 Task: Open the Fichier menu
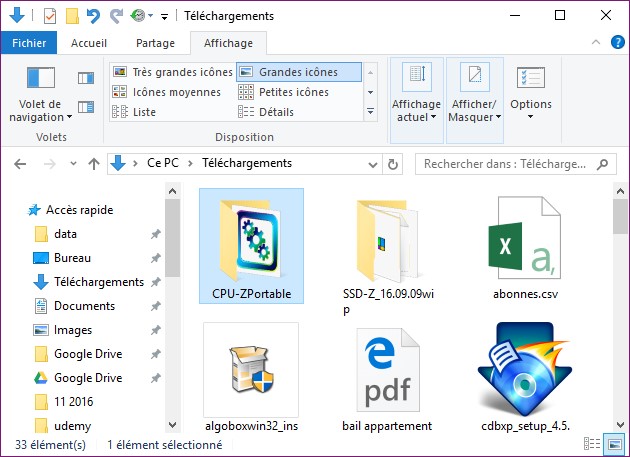coord(28,43)
